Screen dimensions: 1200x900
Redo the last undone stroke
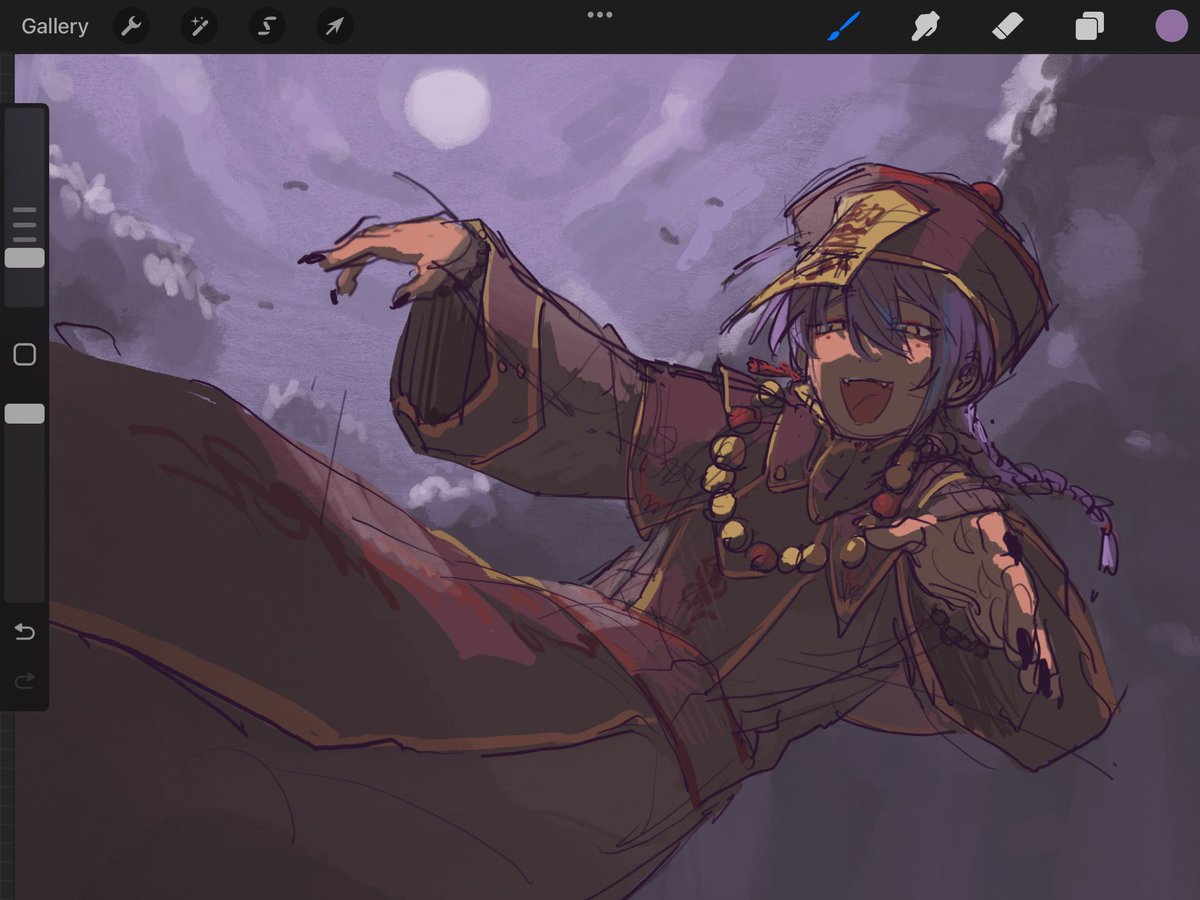click(x=25, y=681)
